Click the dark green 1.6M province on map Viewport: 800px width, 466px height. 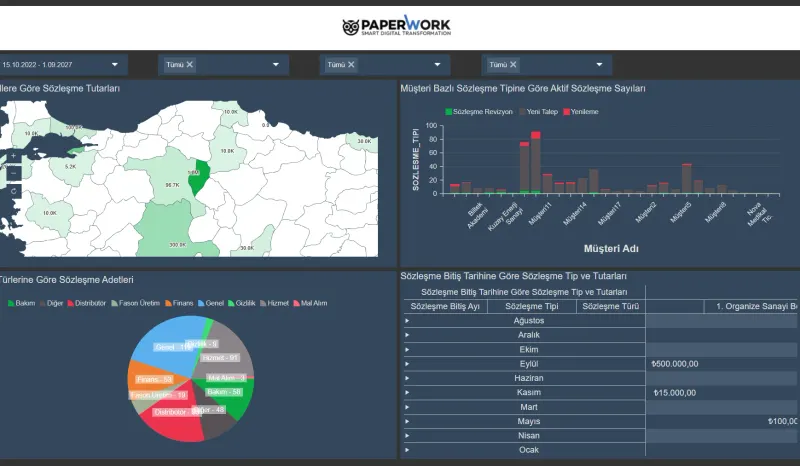tap(198, 178)
